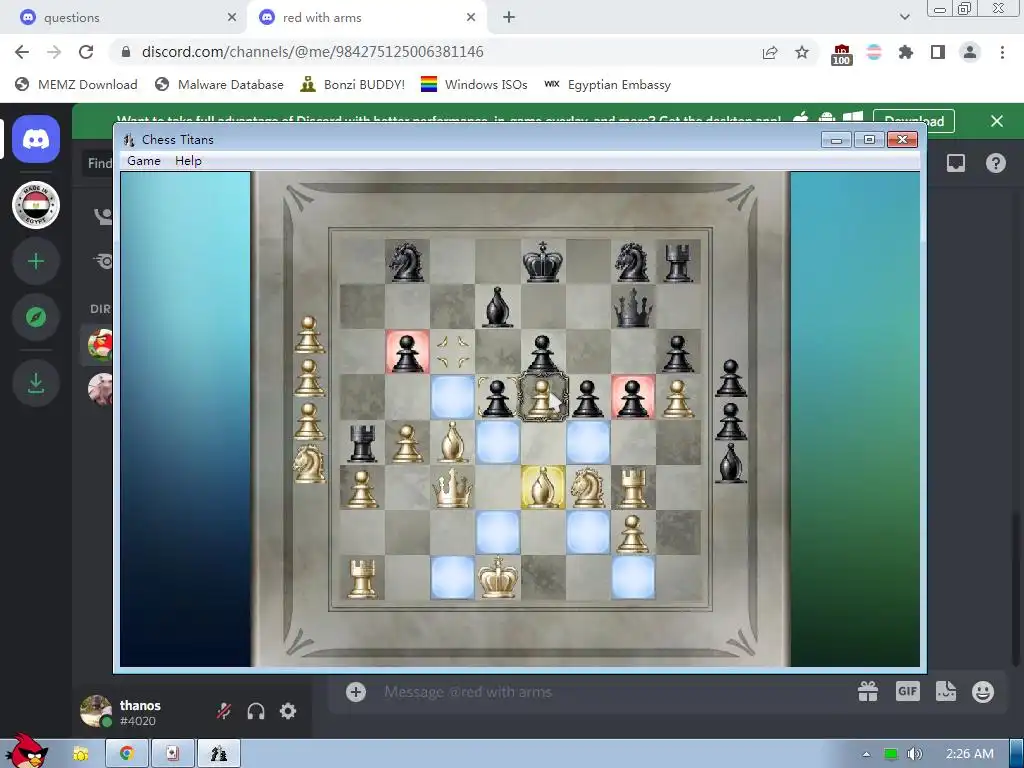
Task: Open Discord user settings gear
Action: pyautogui.click(x=288, y=711)
